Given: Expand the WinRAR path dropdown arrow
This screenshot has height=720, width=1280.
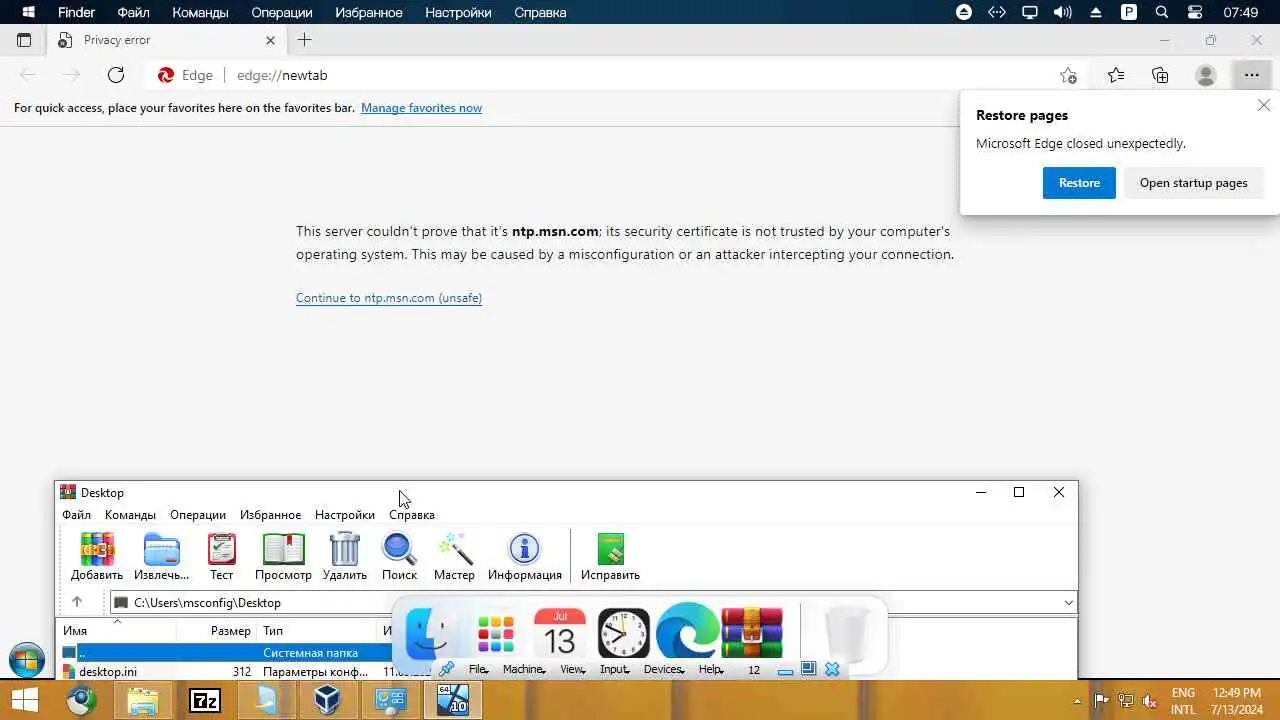Looking at the screenshot, I should click(x=1068, y=602).
